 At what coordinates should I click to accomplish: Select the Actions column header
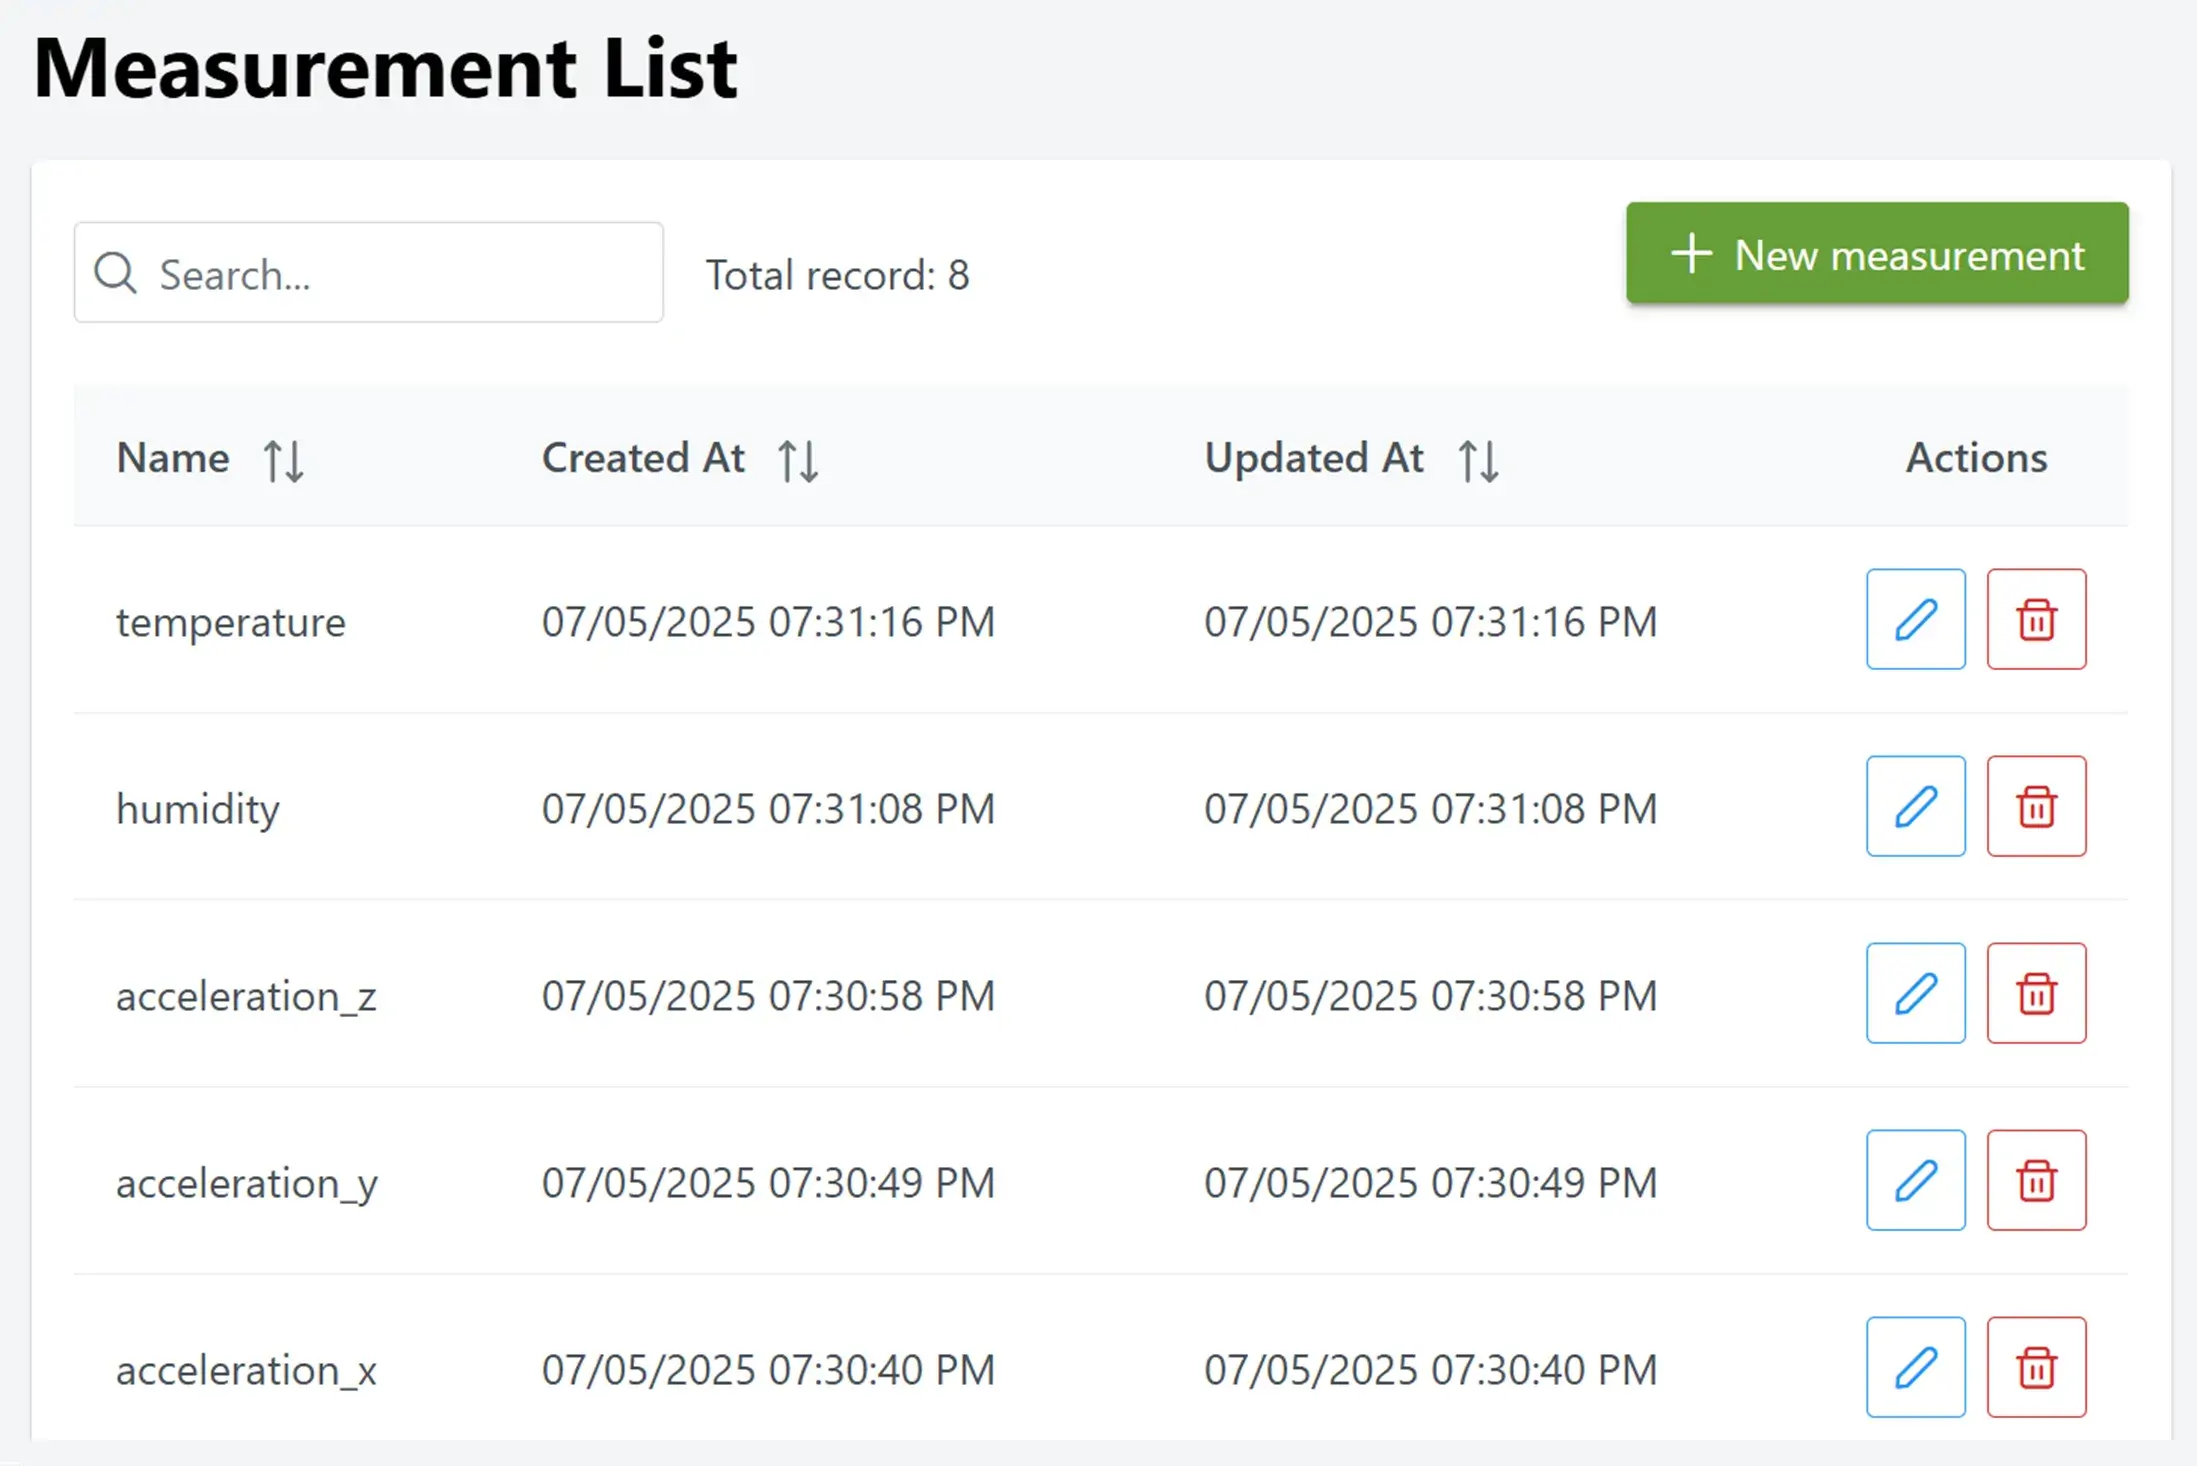click(x=1975, y=458)
